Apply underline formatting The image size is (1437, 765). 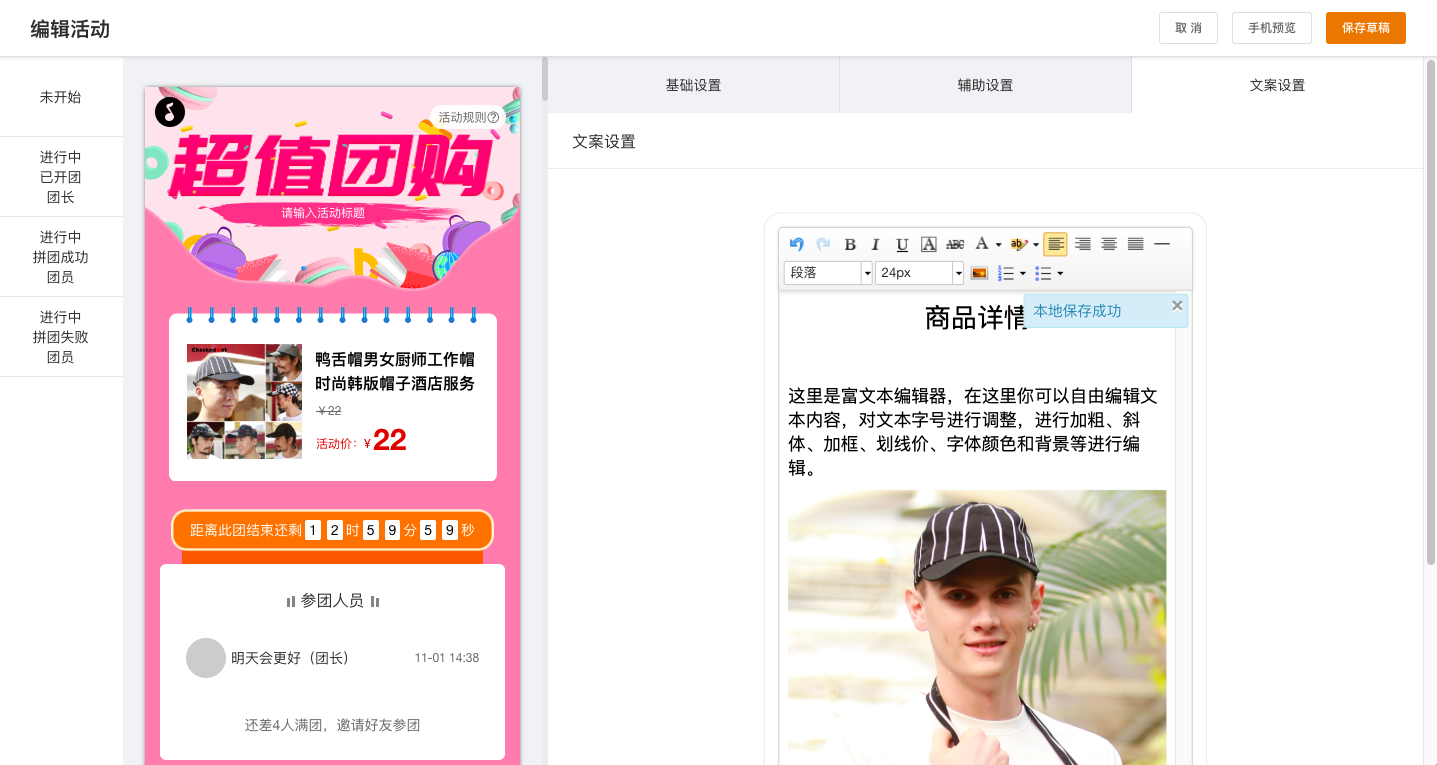[x=902, y=244]
